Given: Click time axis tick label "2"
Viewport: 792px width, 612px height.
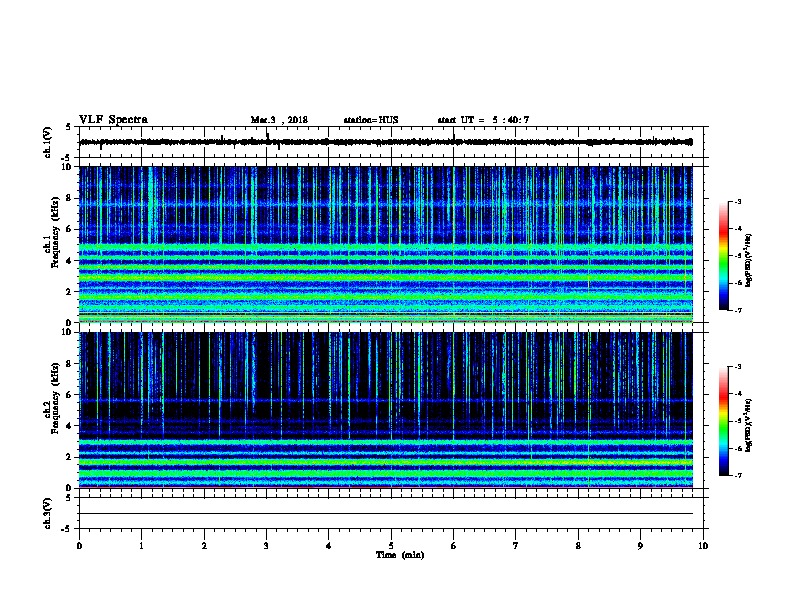Looking at the screenshot, I should (204, 546).
